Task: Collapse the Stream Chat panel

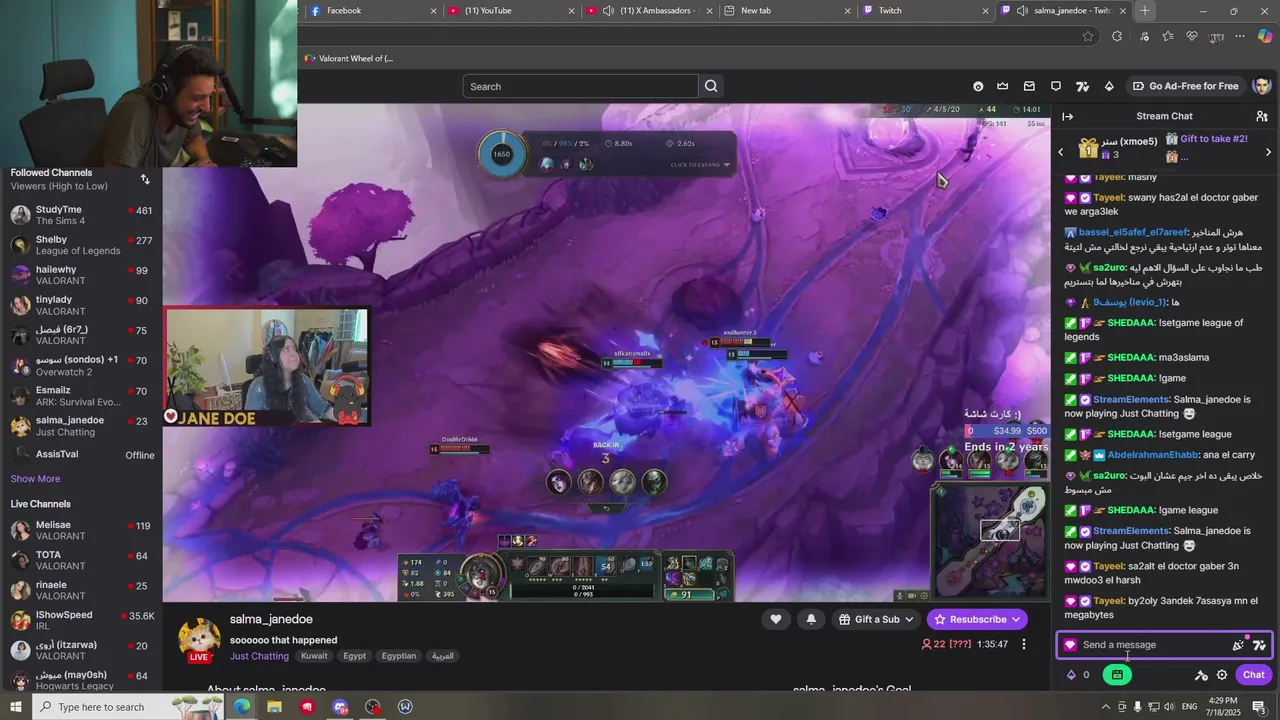Action: pyautogui.click(x=1068, y=117)
